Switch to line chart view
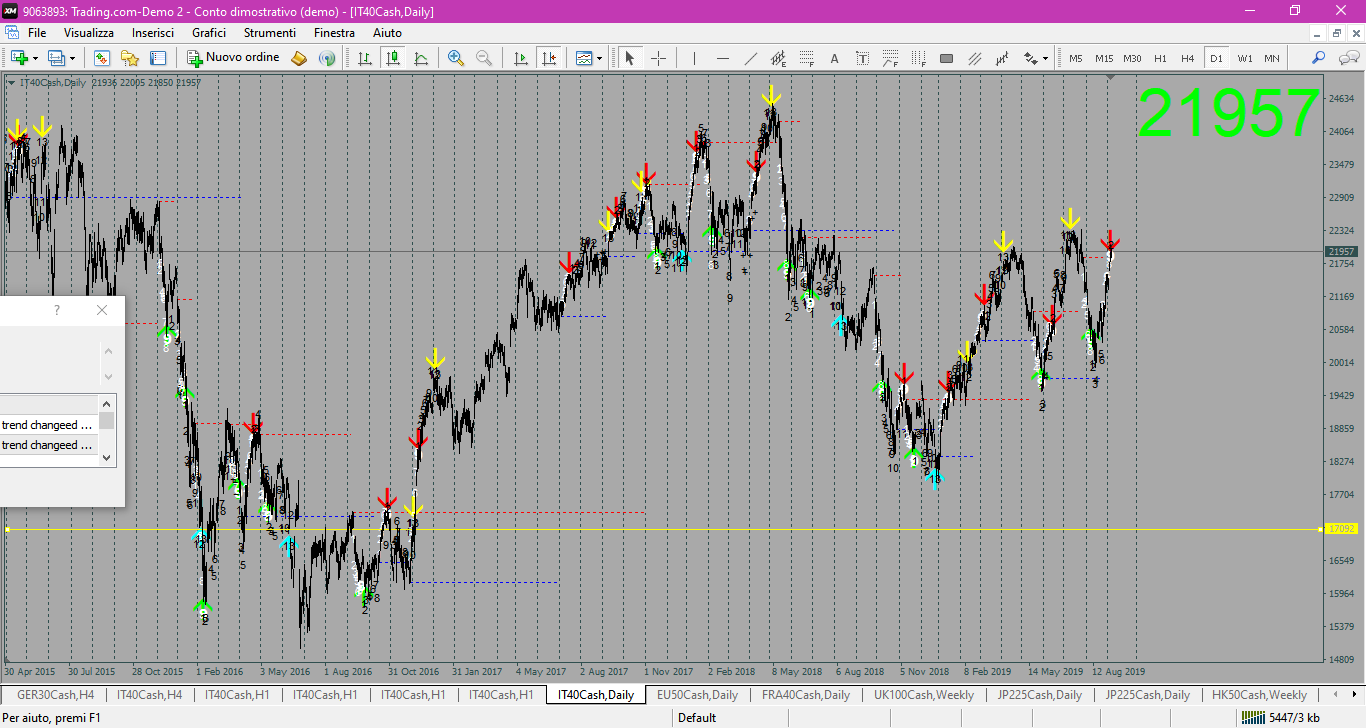Image resolution: width=1366 pixels, height=728 pixels. click(x=421, y=58)
